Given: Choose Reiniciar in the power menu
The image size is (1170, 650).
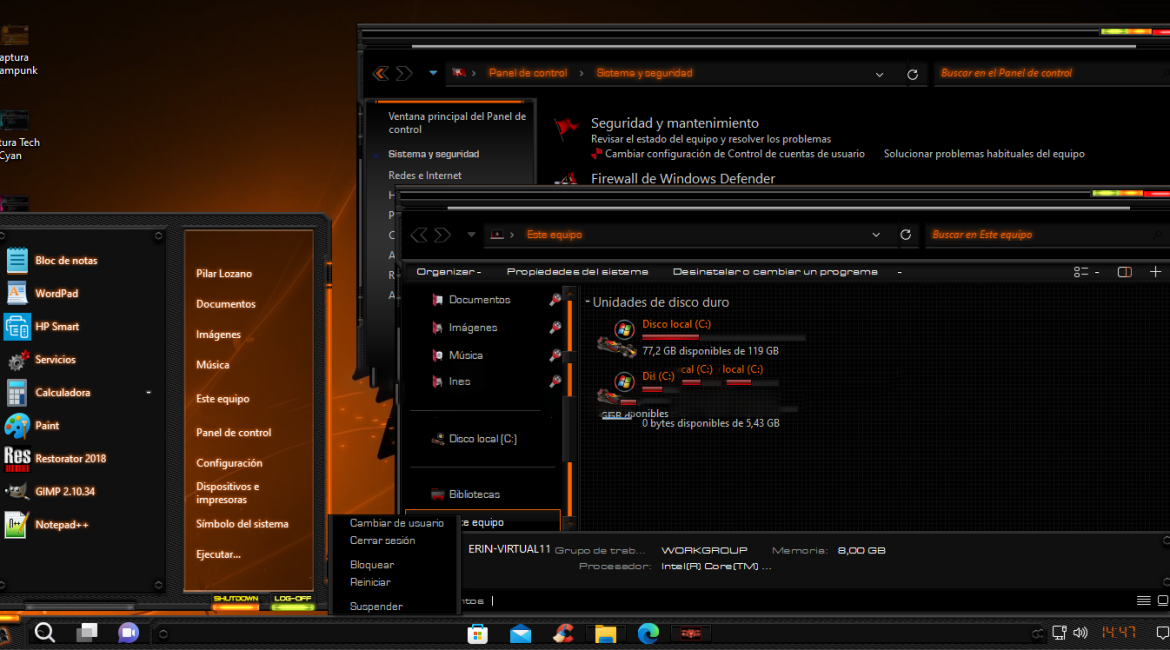Looking at the screenshot, I should click(370, 582).
